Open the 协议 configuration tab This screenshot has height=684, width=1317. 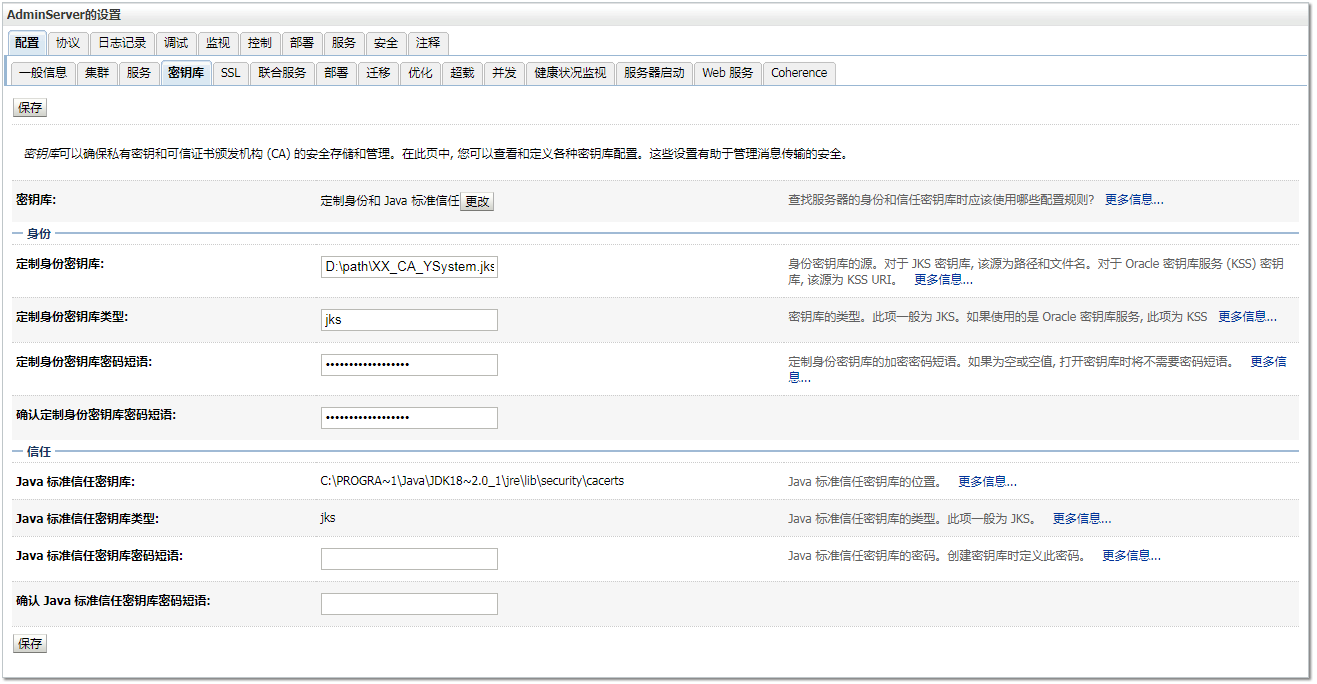66,43
